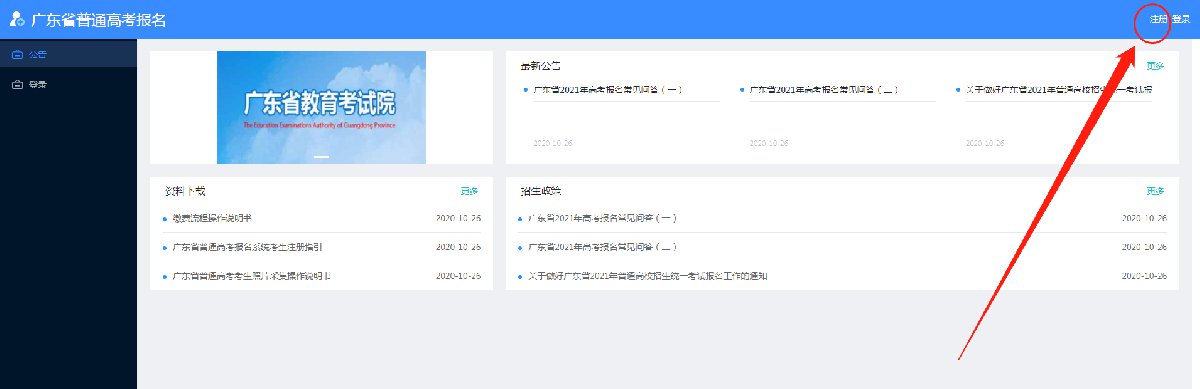Screen dimensions: 1200x389
Task: Click date in 招生政策 常见问答（一） row
Action: (1144, 218)
